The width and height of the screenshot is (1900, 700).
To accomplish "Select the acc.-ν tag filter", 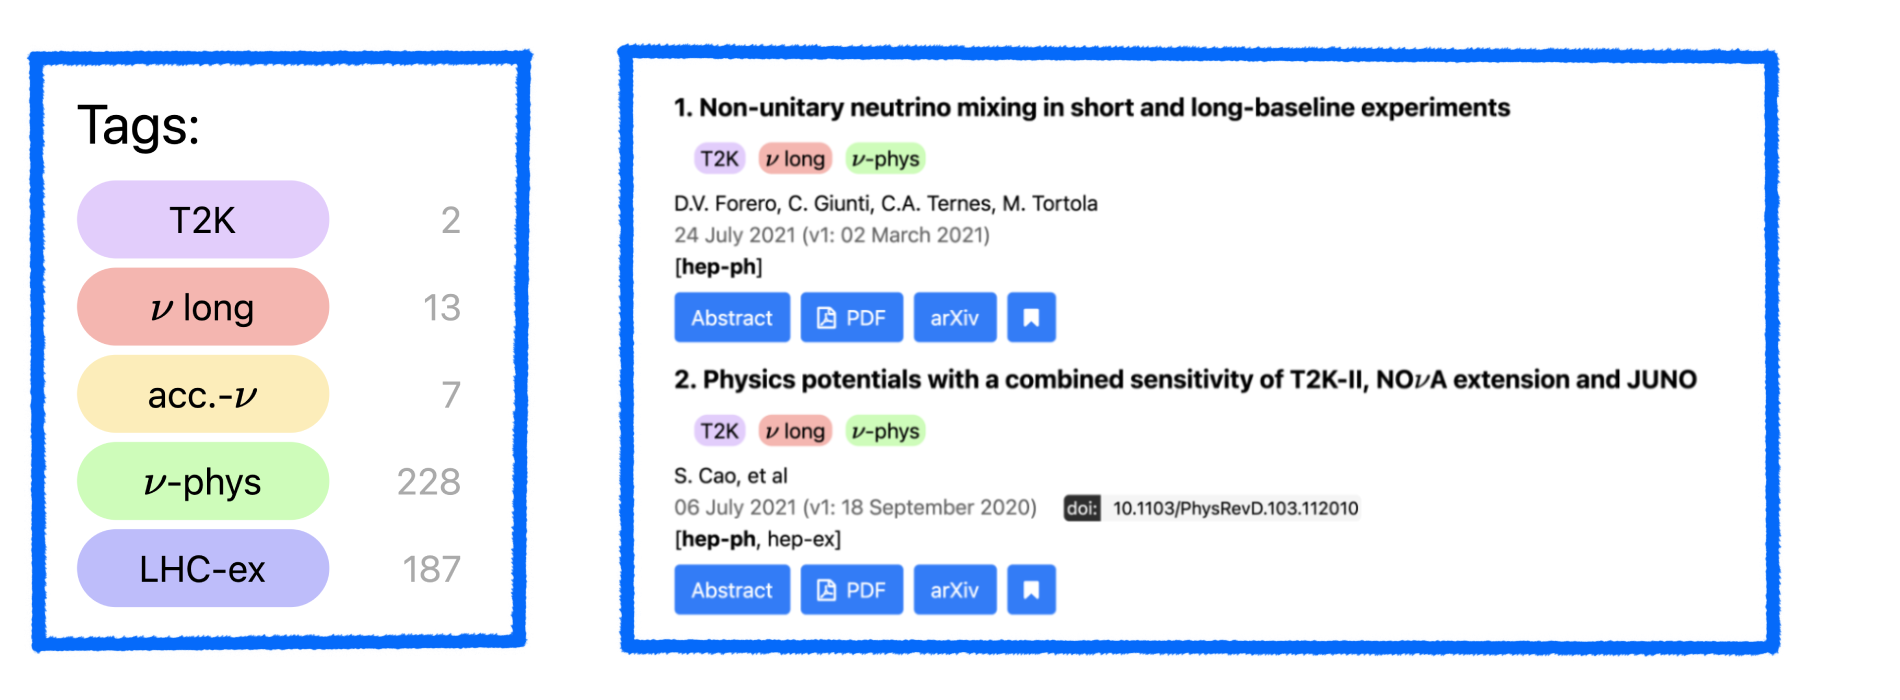I will click(203, 395).
